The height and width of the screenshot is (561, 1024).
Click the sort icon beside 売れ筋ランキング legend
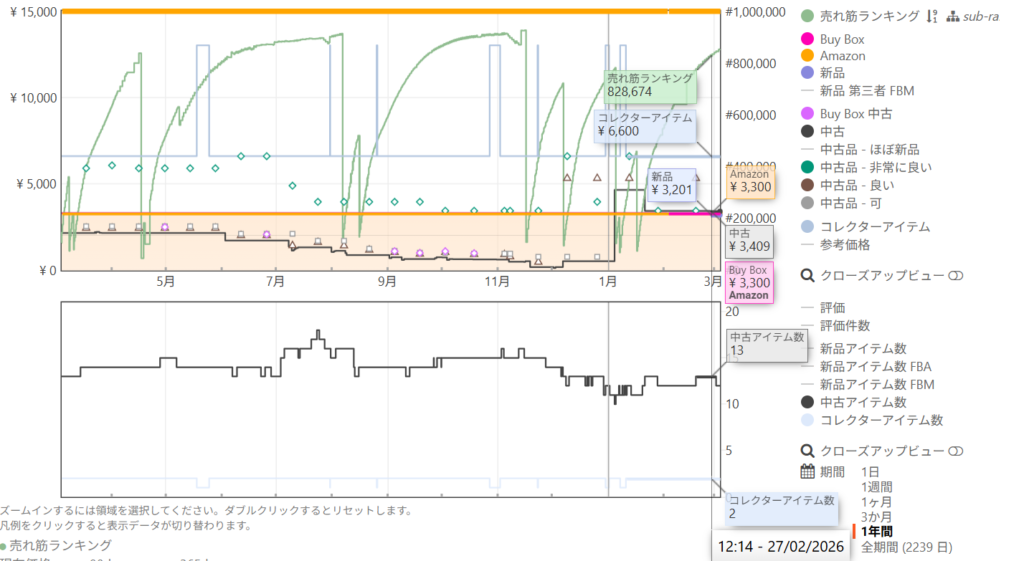click(931, 16)
